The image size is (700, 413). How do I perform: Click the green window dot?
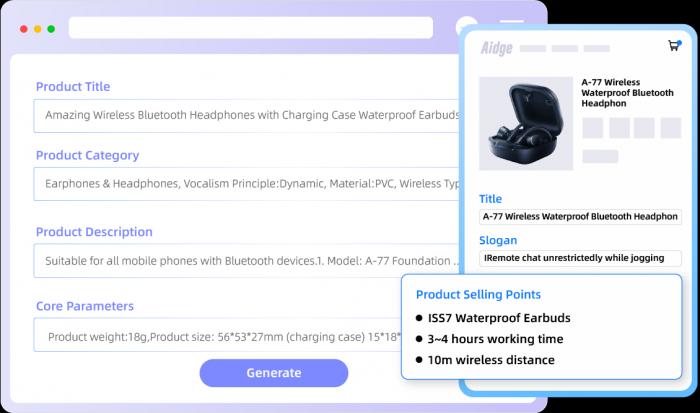(x=51, y=29)
